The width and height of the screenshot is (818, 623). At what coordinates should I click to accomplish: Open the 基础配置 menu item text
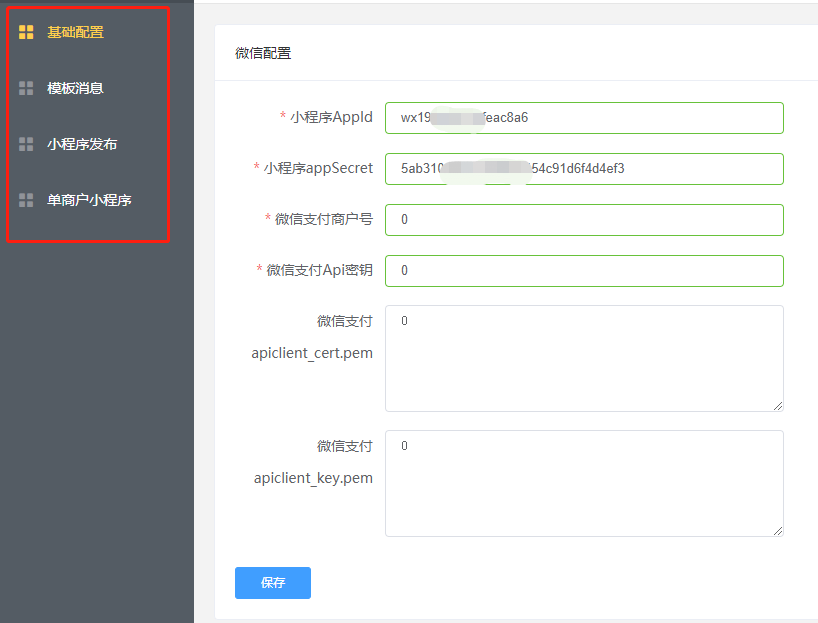click(x=75, y=32)
